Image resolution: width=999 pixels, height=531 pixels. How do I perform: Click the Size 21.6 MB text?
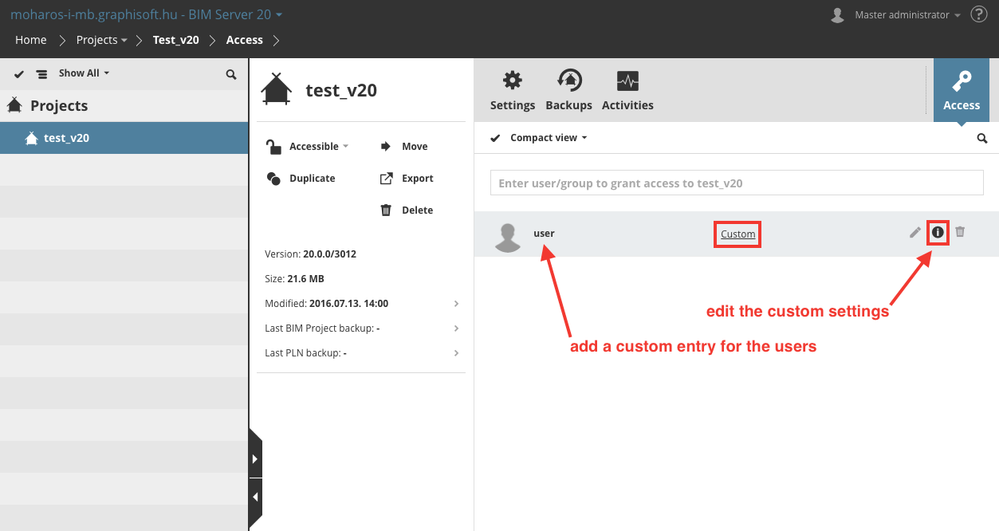pos(294,279)
